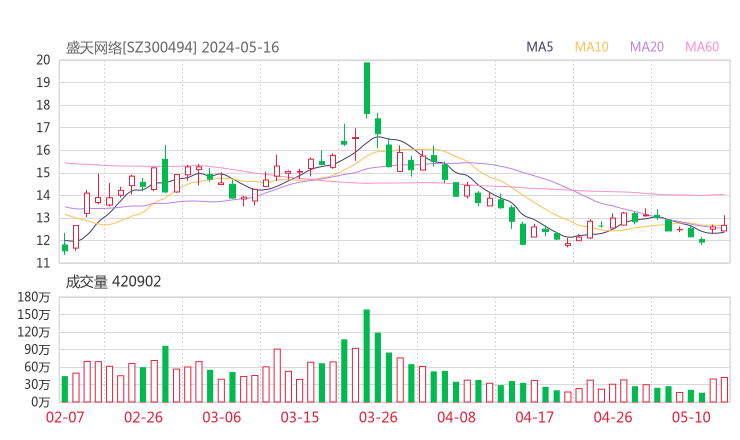Click the last red candlestick on the right

click(x=724, y=228)
